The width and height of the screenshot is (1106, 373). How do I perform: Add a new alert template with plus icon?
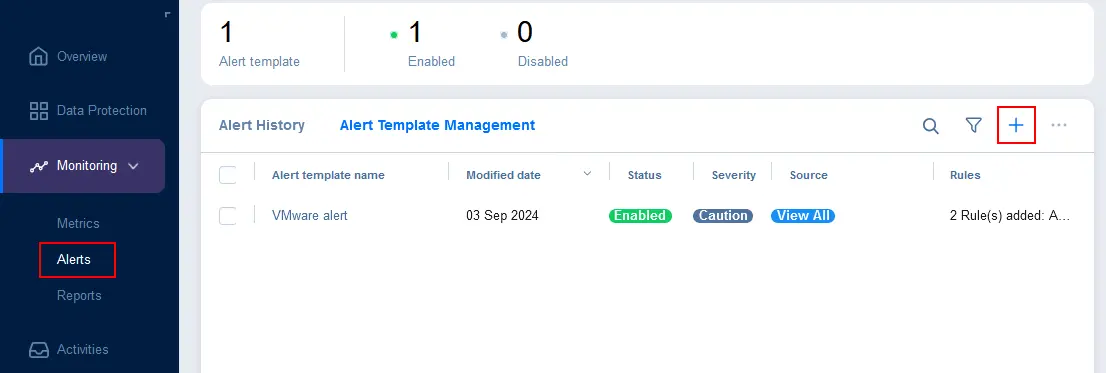click(x=1016, y=126)
